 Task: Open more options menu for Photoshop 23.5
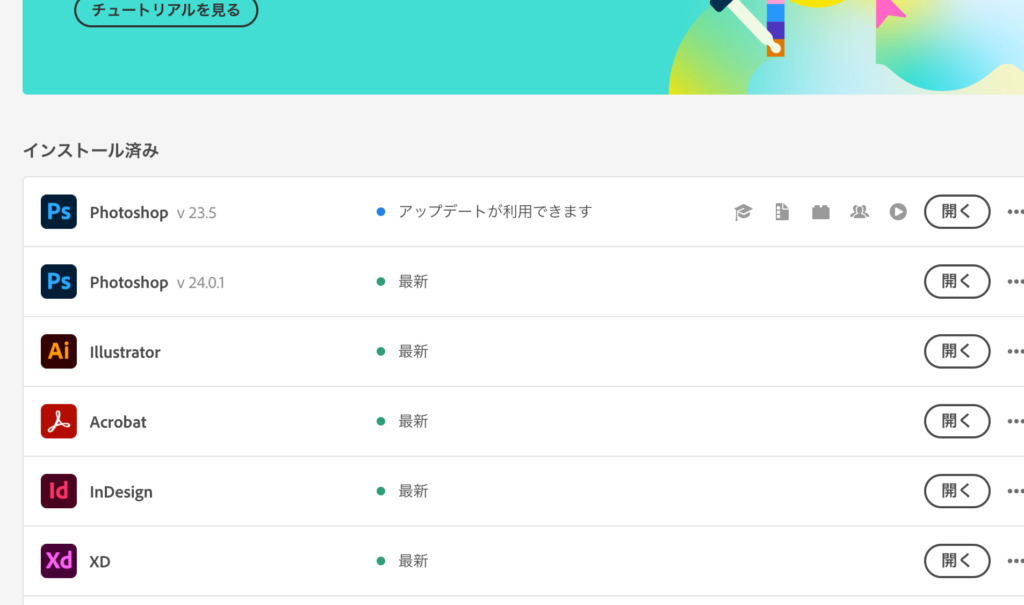1016,212
